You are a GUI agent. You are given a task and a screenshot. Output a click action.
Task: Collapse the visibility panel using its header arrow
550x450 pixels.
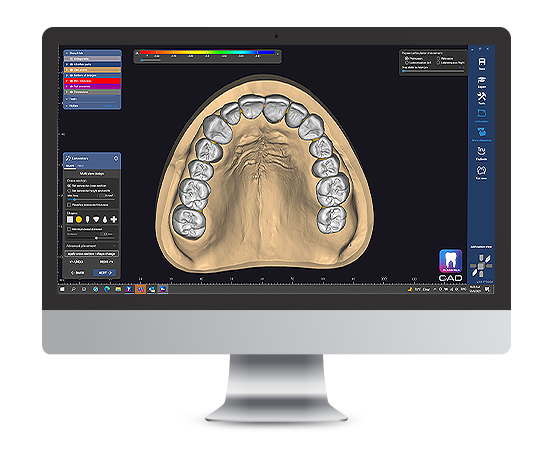pos(67,53)
